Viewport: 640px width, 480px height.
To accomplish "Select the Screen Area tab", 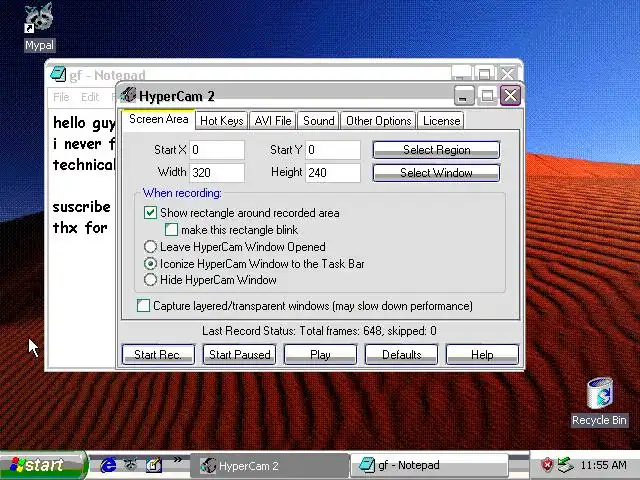I will coord(158,119).
